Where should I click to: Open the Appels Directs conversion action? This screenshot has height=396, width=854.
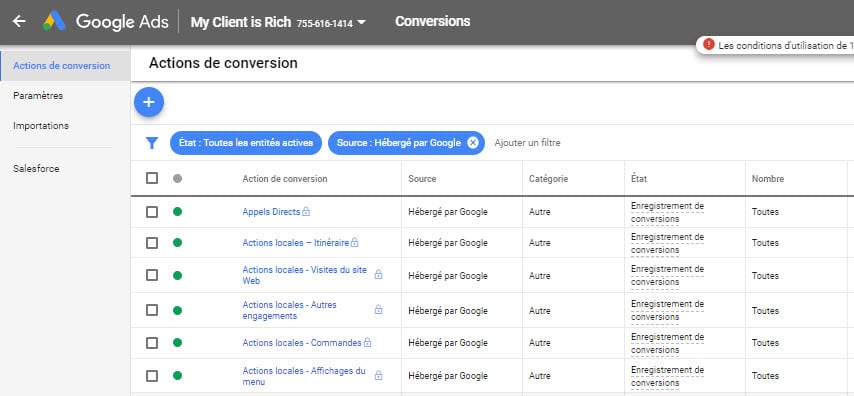click(x=271, y=212)
